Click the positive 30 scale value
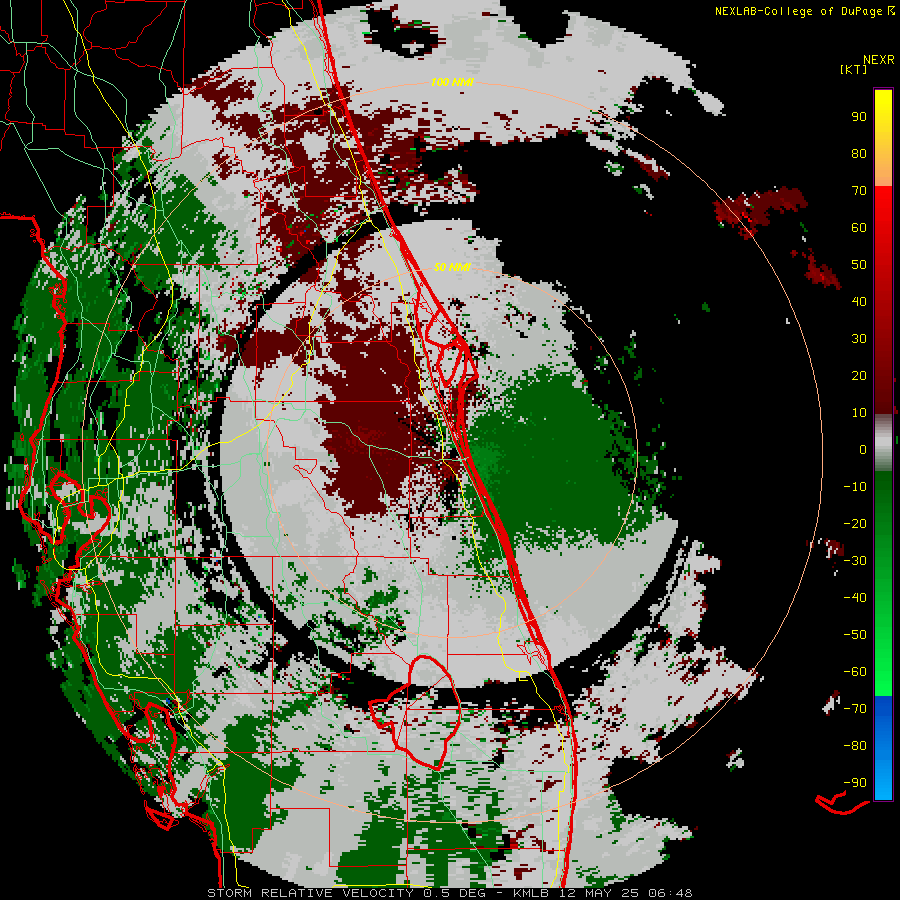 point(859,339)
